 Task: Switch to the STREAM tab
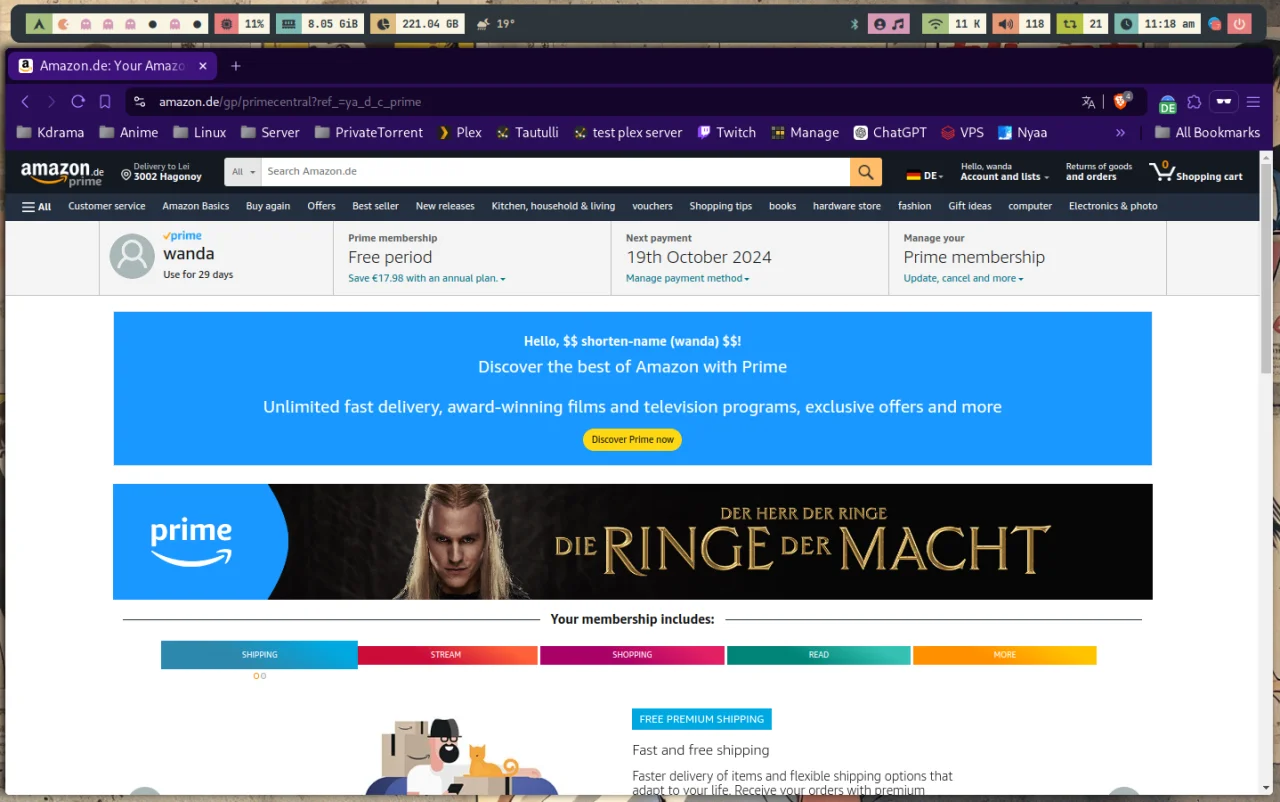click(x=446, y=655)
